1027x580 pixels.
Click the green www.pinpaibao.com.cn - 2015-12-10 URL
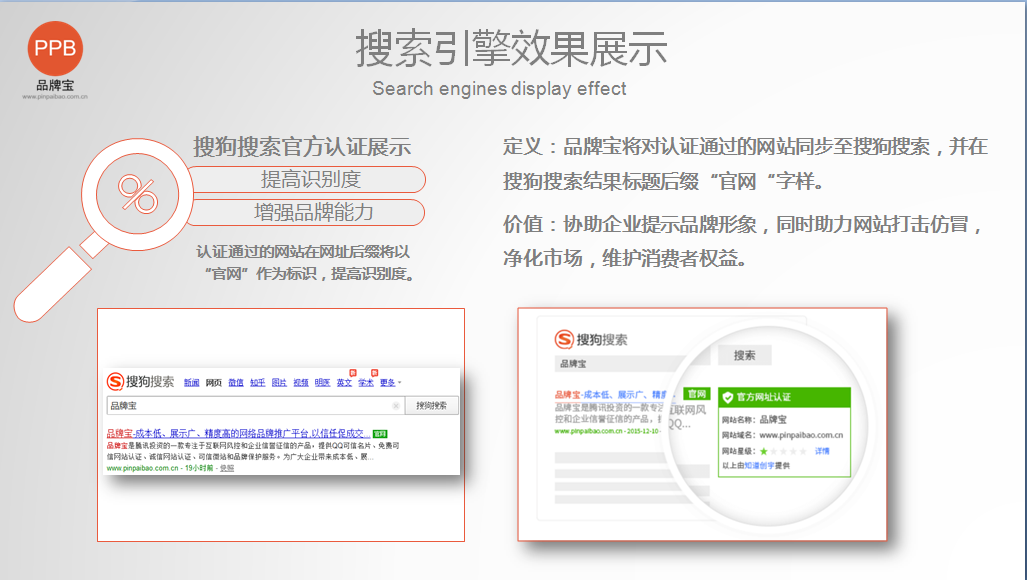pos(607,431)
